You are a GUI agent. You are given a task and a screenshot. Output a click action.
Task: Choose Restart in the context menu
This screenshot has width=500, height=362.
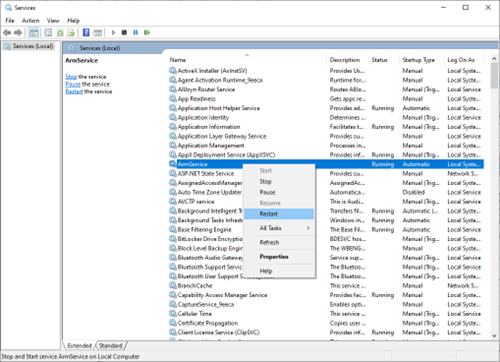[x=279, y=214]
